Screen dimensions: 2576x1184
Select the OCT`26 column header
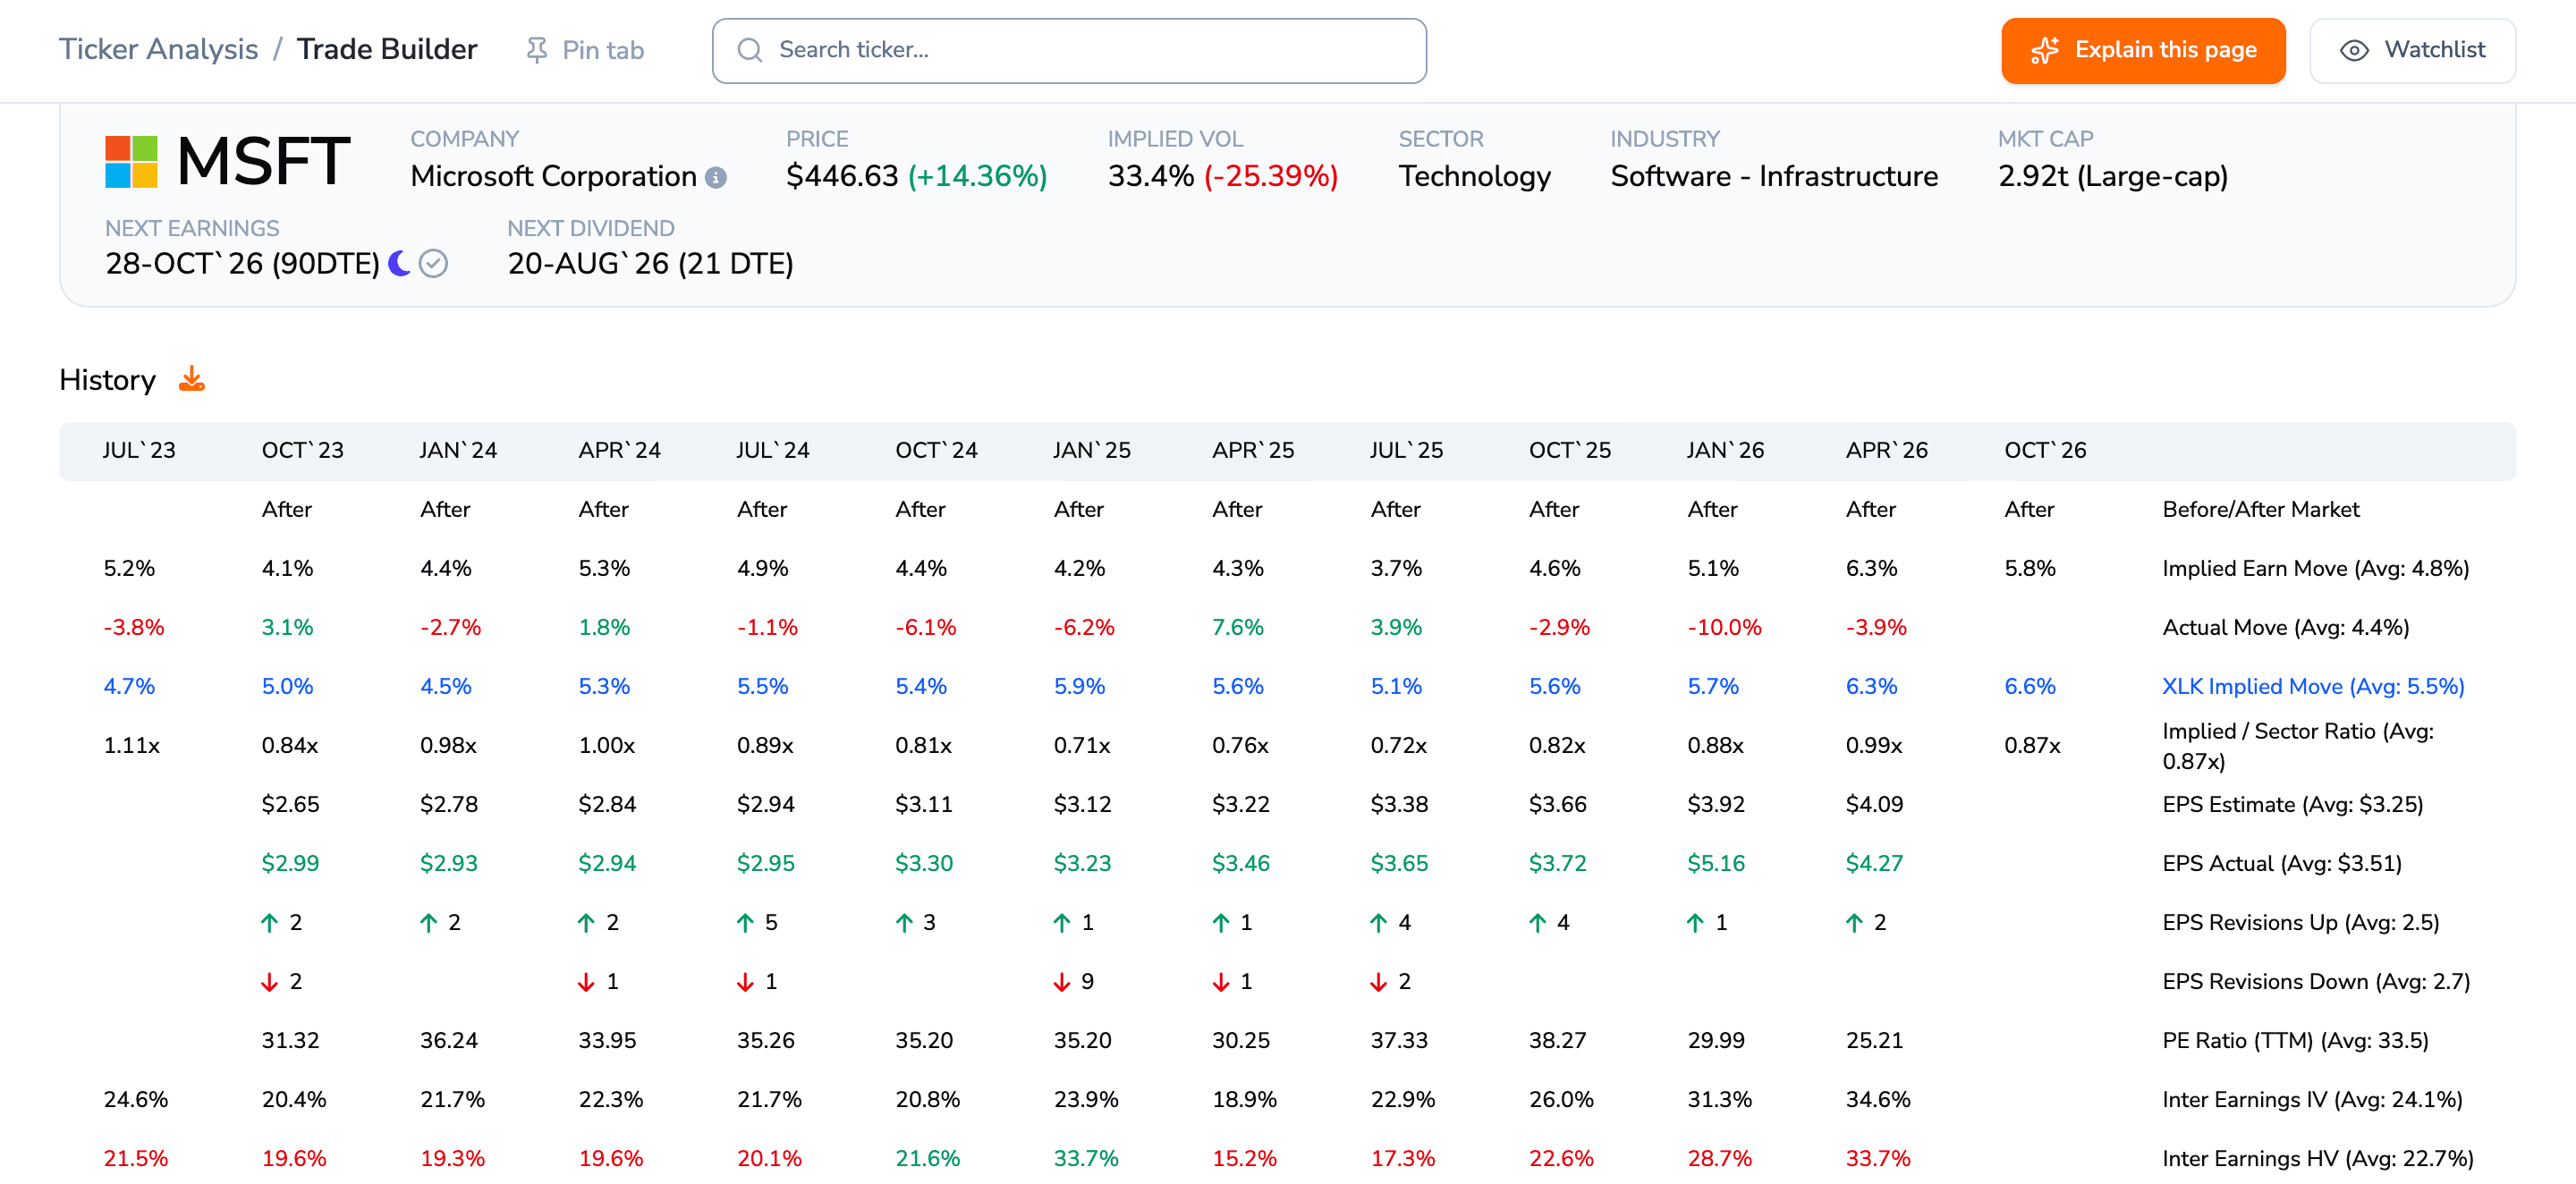click(2045, 450)
